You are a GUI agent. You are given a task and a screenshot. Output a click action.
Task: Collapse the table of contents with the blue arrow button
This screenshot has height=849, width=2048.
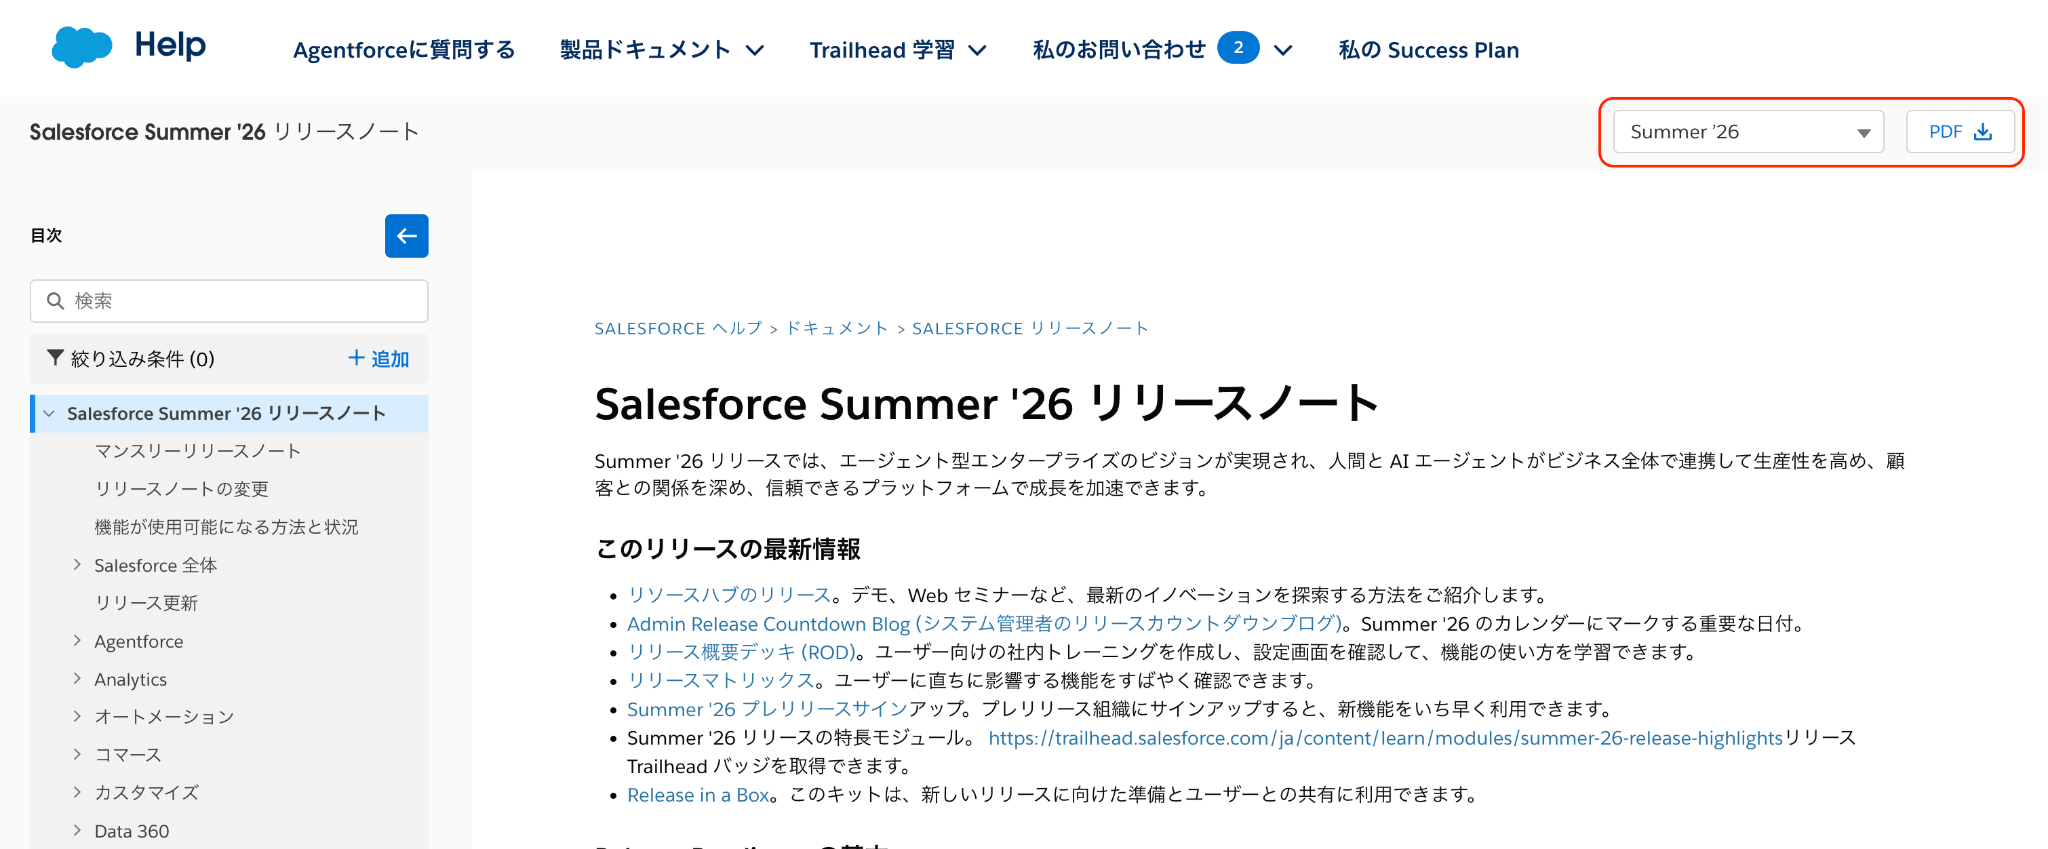point(406,236)
